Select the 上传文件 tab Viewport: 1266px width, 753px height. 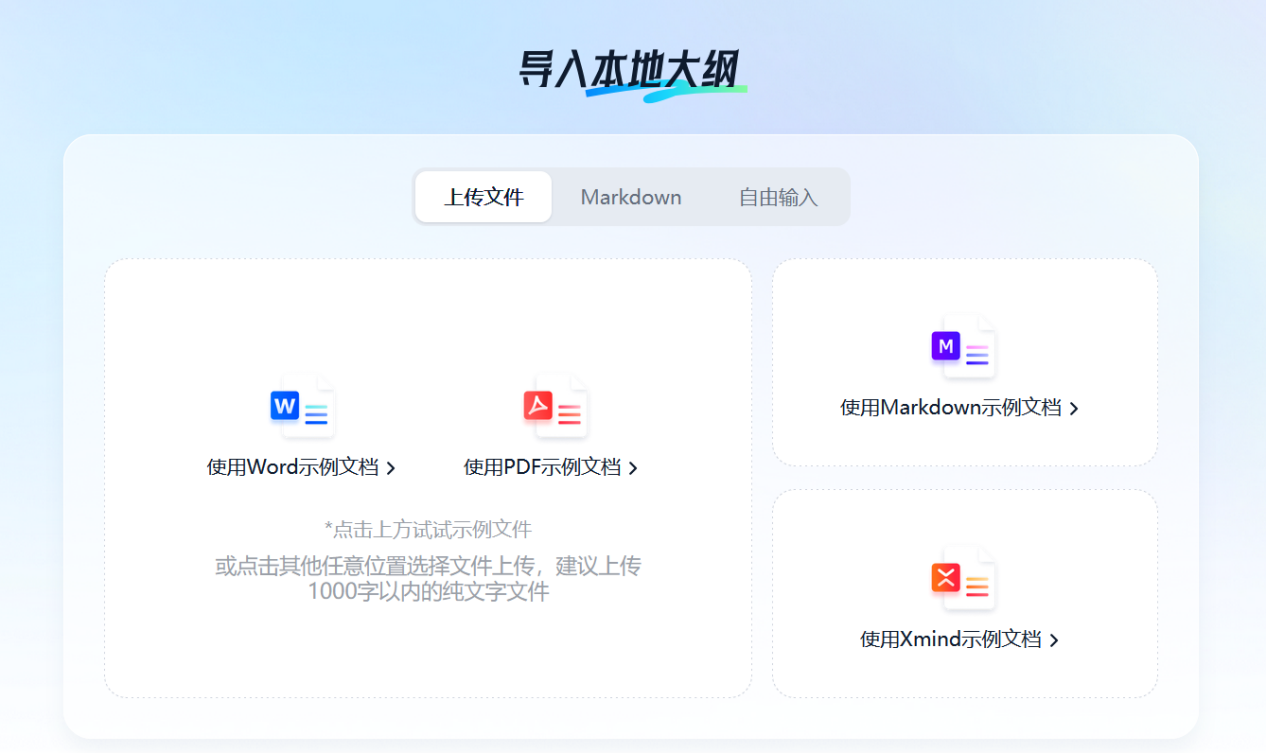pyautogui.click(x=483, y=197)
